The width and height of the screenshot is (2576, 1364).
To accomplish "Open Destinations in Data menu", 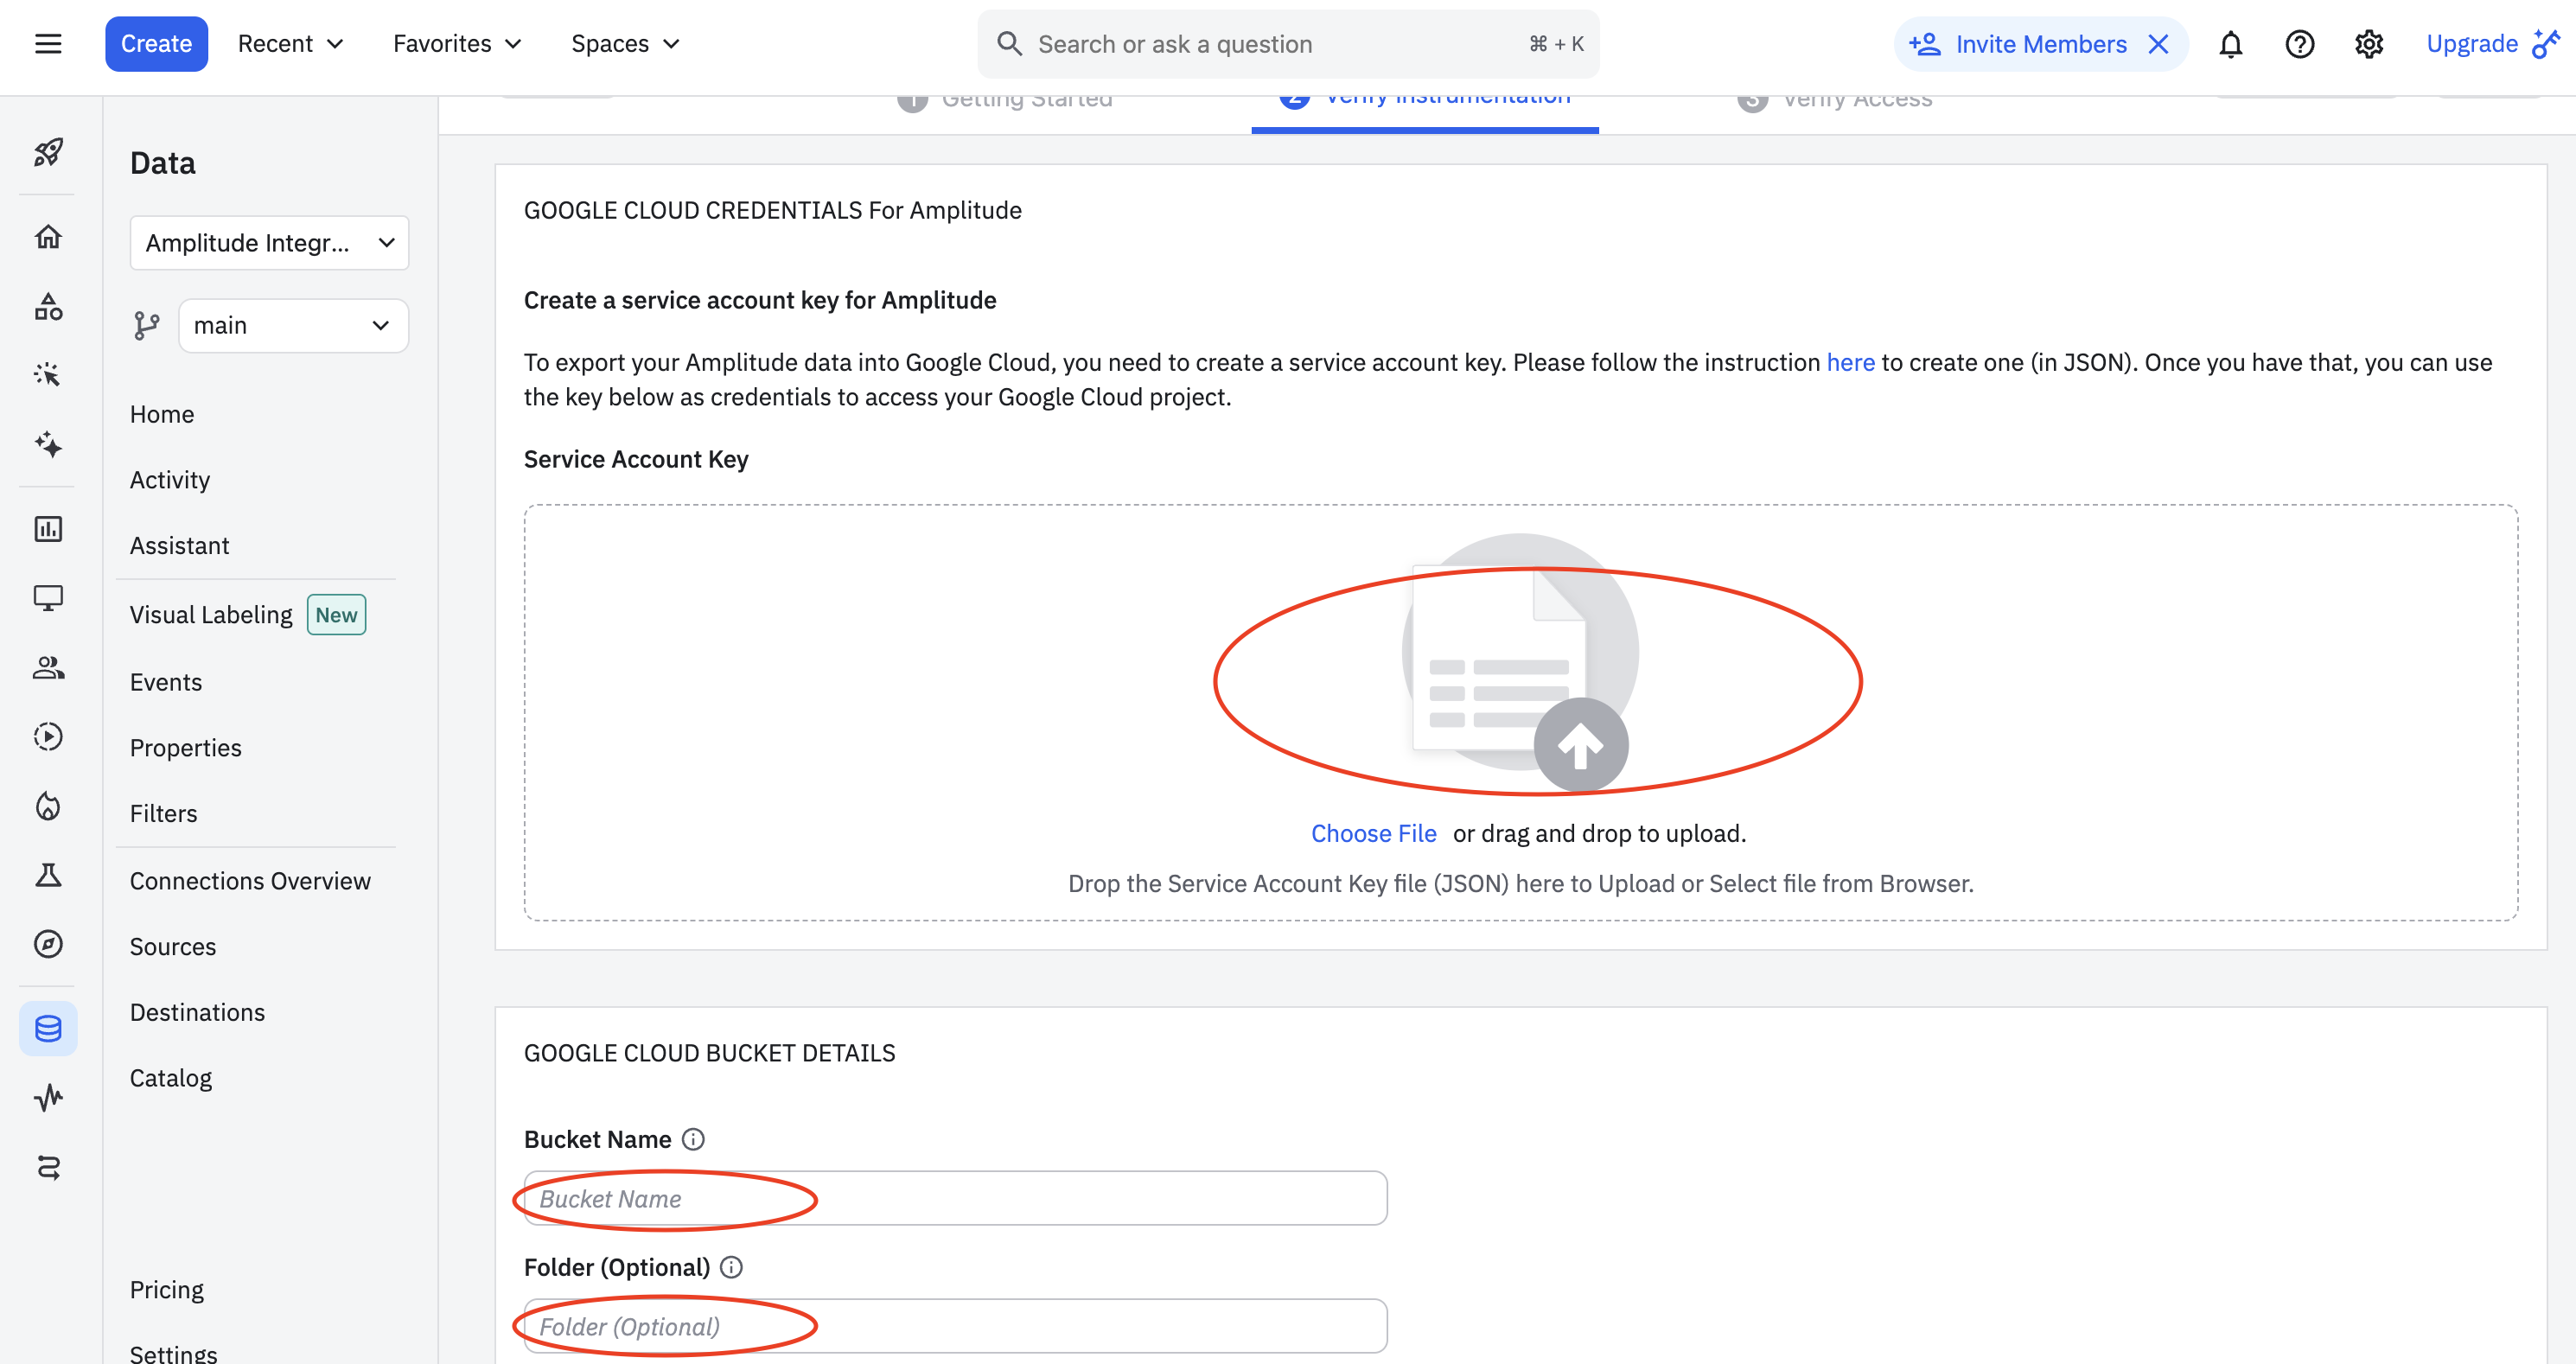I will (197, 1012).
